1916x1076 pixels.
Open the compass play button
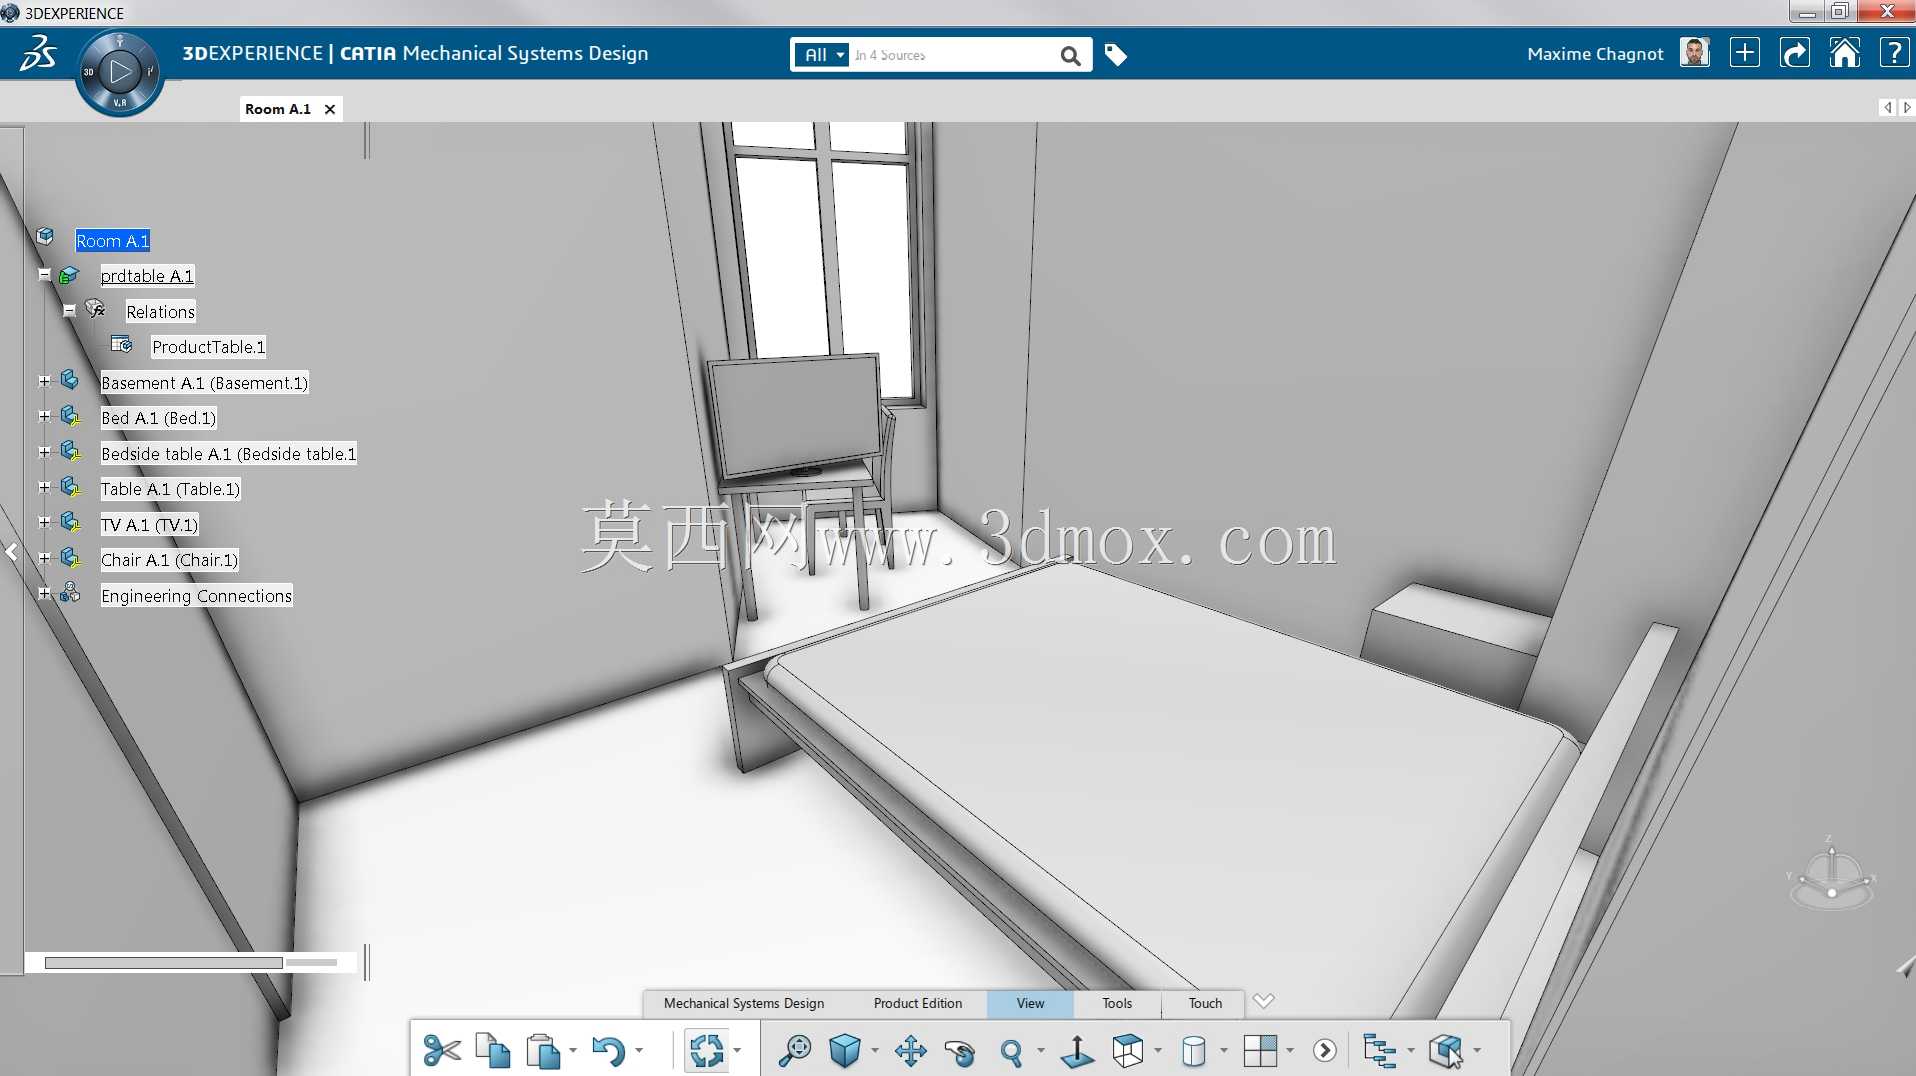[120, 71]
